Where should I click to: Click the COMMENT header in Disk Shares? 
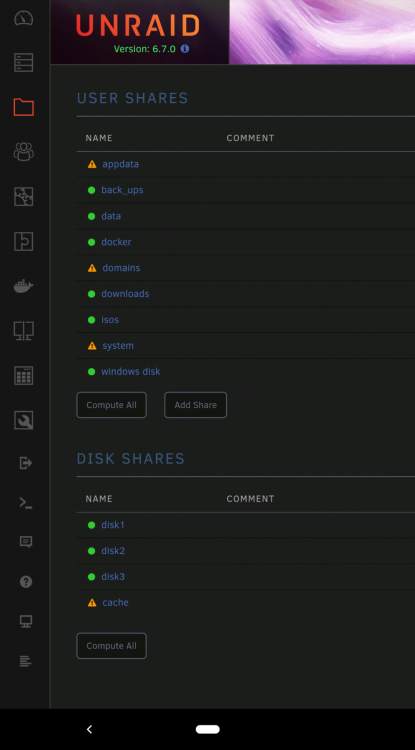point(251,499)
